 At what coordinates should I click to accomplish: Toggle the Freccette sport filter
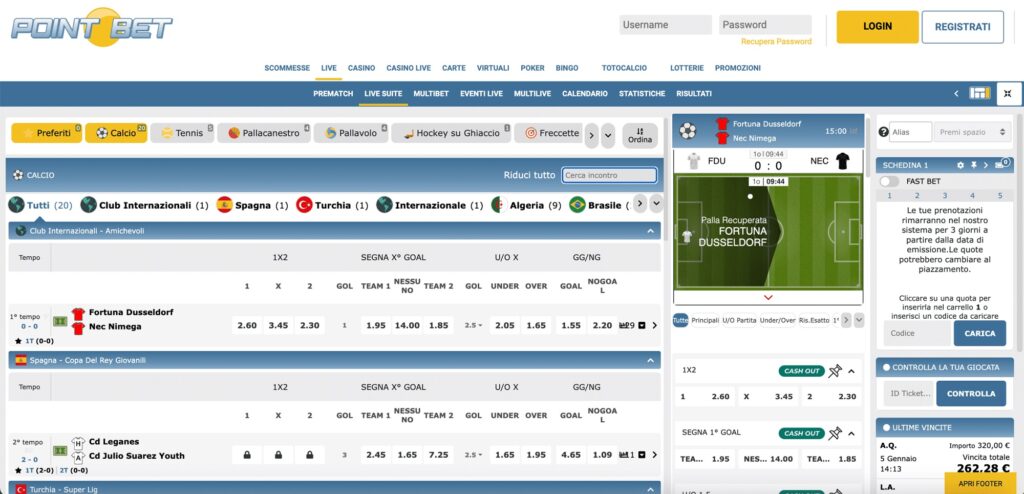pyautogui.click(x=549, y=133)
